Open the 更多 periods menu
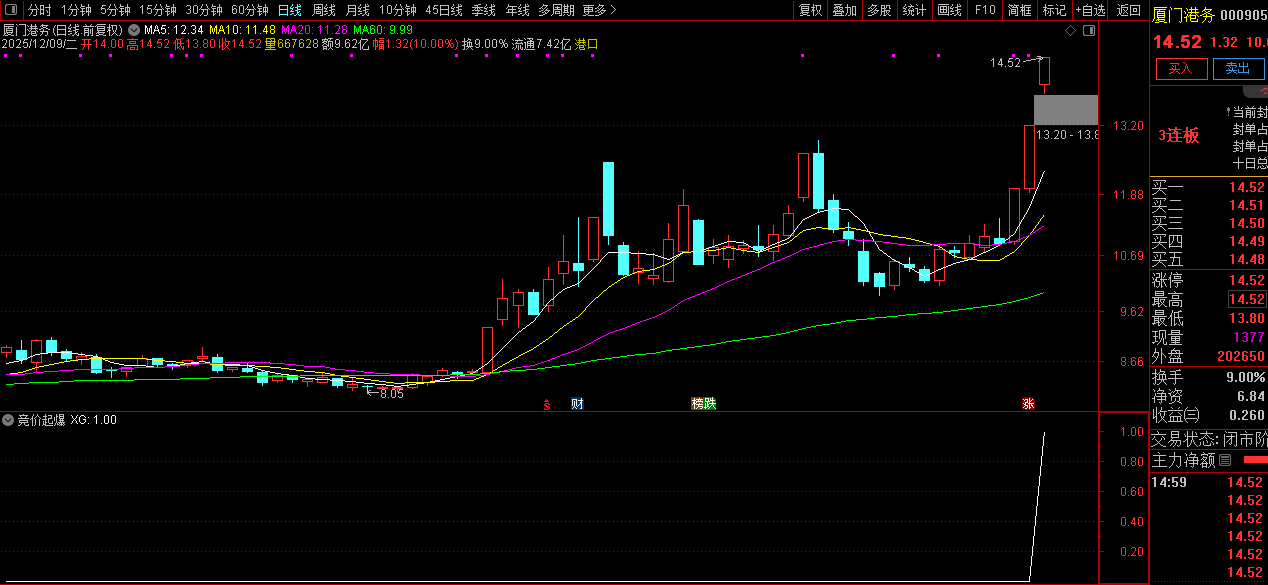The width and height of the screenshot is (1268, 585). point(599,10)
